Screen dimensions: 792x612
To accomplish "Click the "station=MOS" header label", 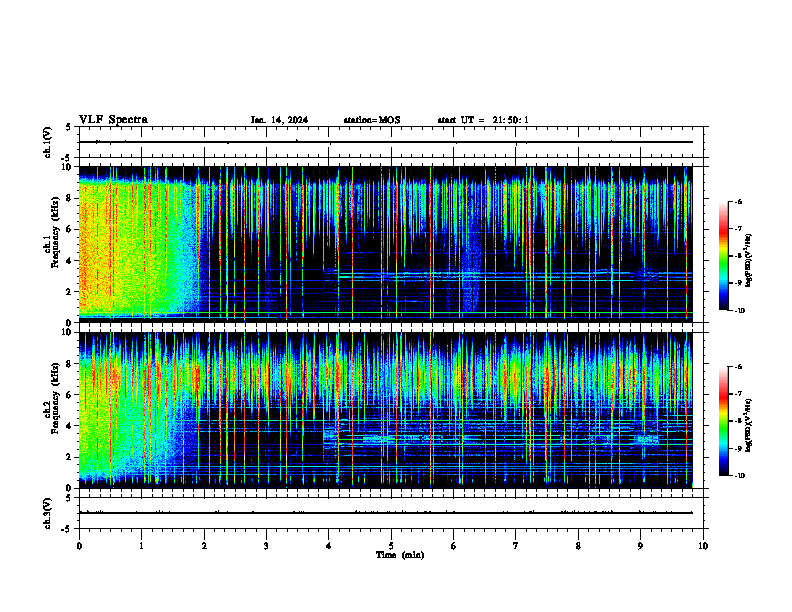I will click(372, 120).
